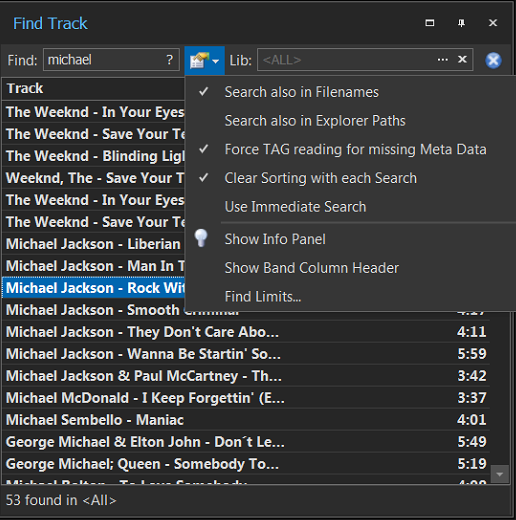Enable Use Immediate Search option
Image resolution: width=516 pixels, height=520 pixels.
(350, 207)
